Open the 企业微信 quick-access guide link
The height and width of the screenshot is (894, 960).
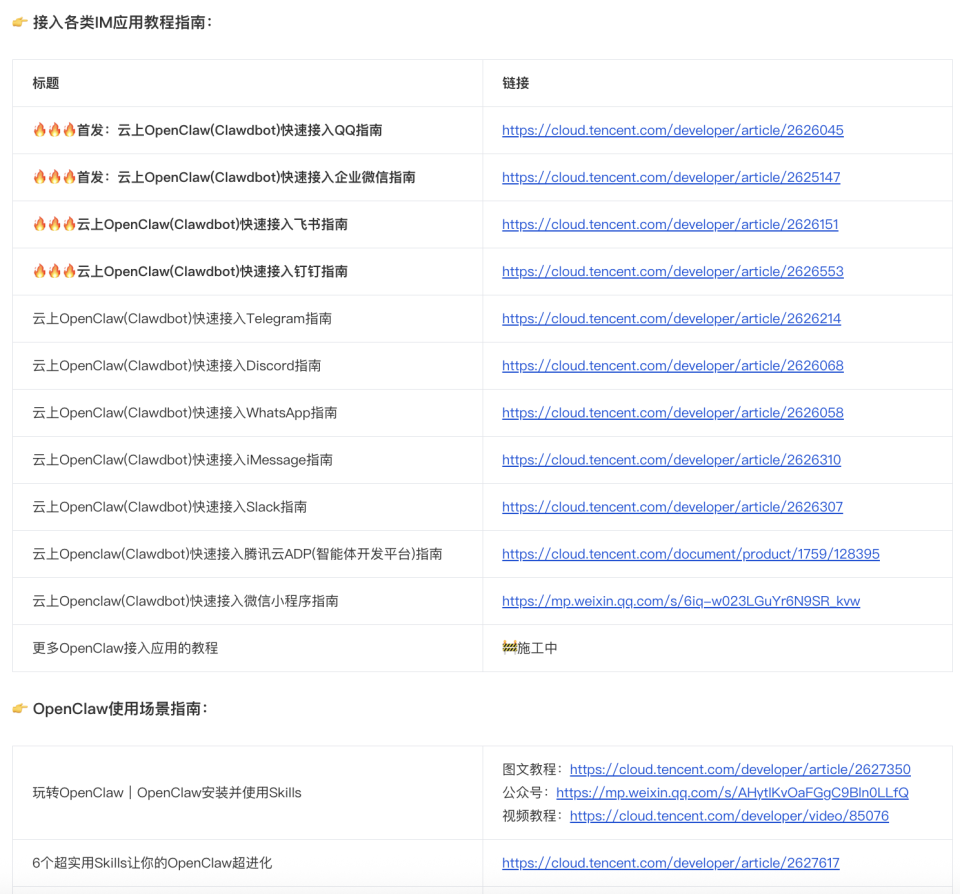672,177
